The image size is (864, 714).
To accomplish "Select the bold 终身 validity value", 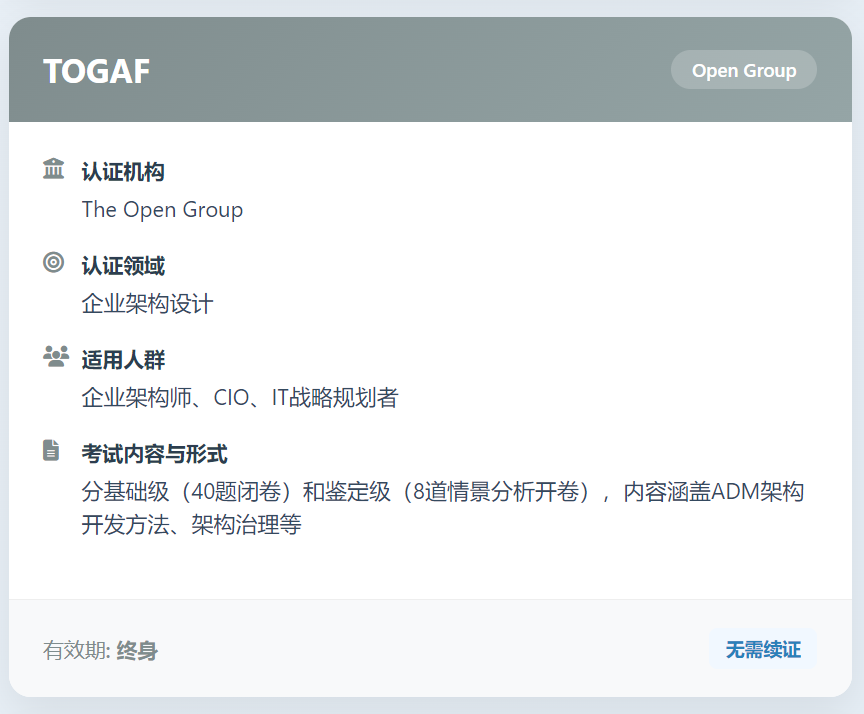I will click(137, 651).
